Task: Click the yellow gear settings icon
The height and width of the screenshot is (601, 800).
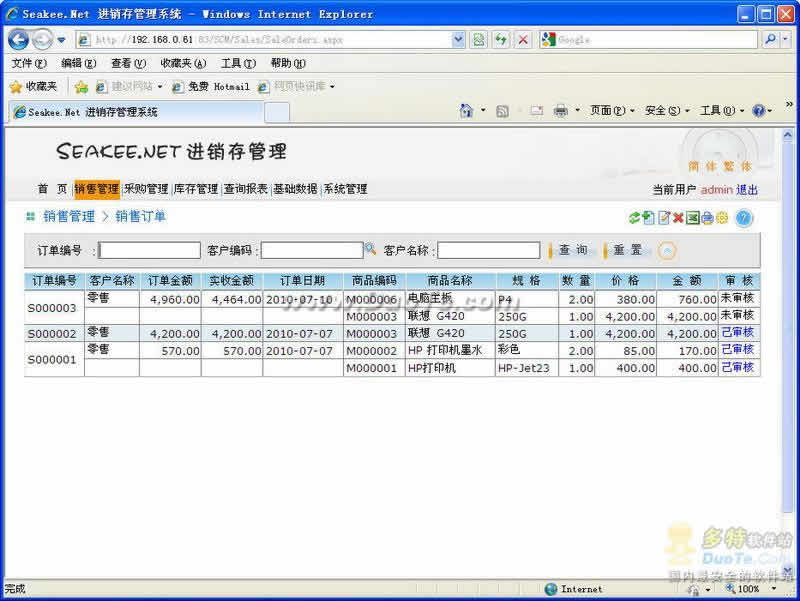Action: coord(722,218)
